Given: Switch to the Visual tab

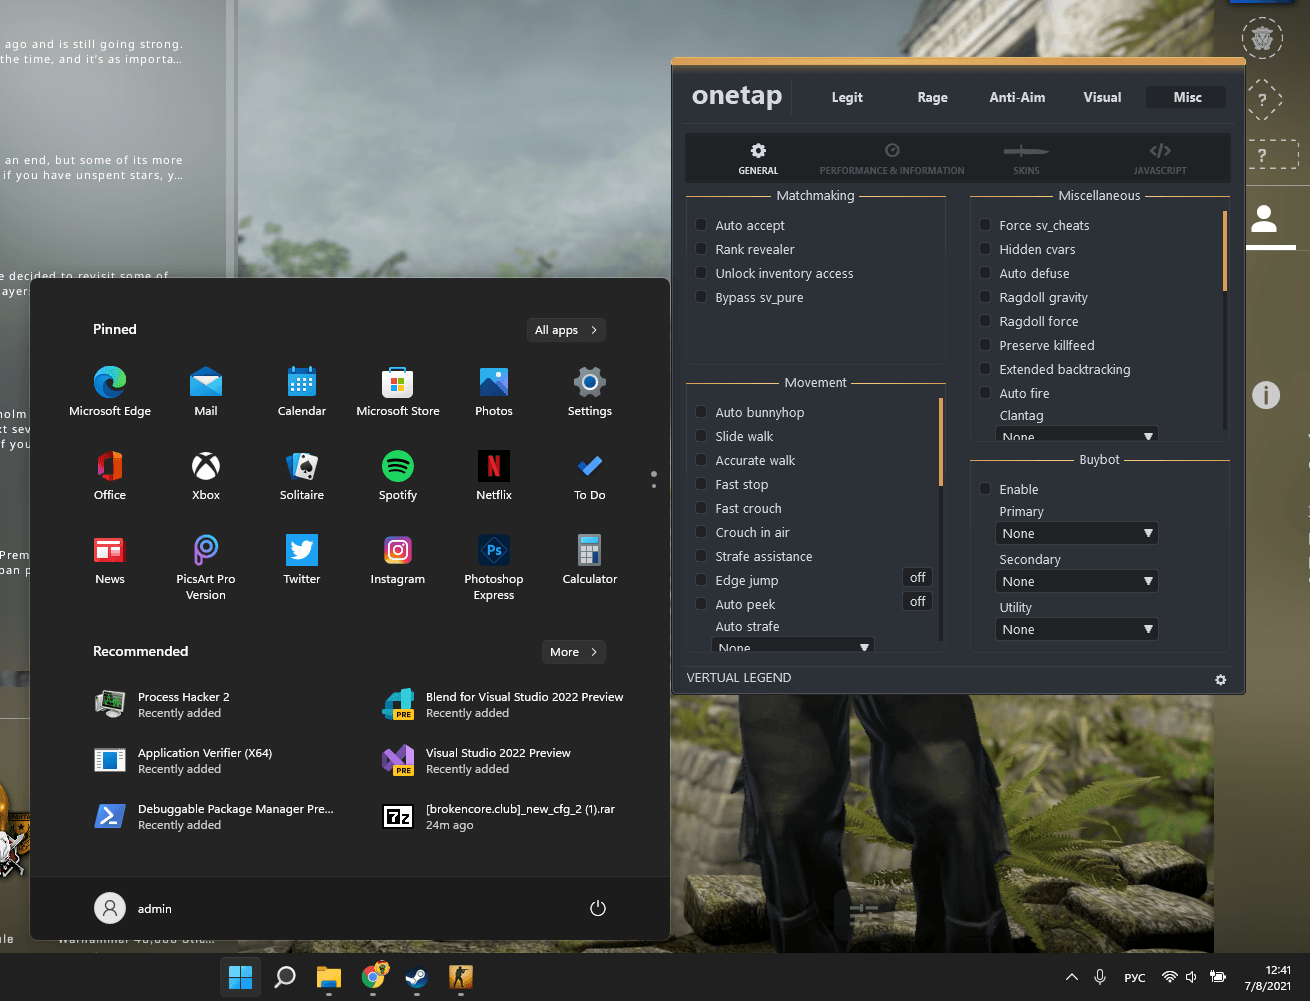Looking at the screenshot, I should click(x=1102, y=97).
